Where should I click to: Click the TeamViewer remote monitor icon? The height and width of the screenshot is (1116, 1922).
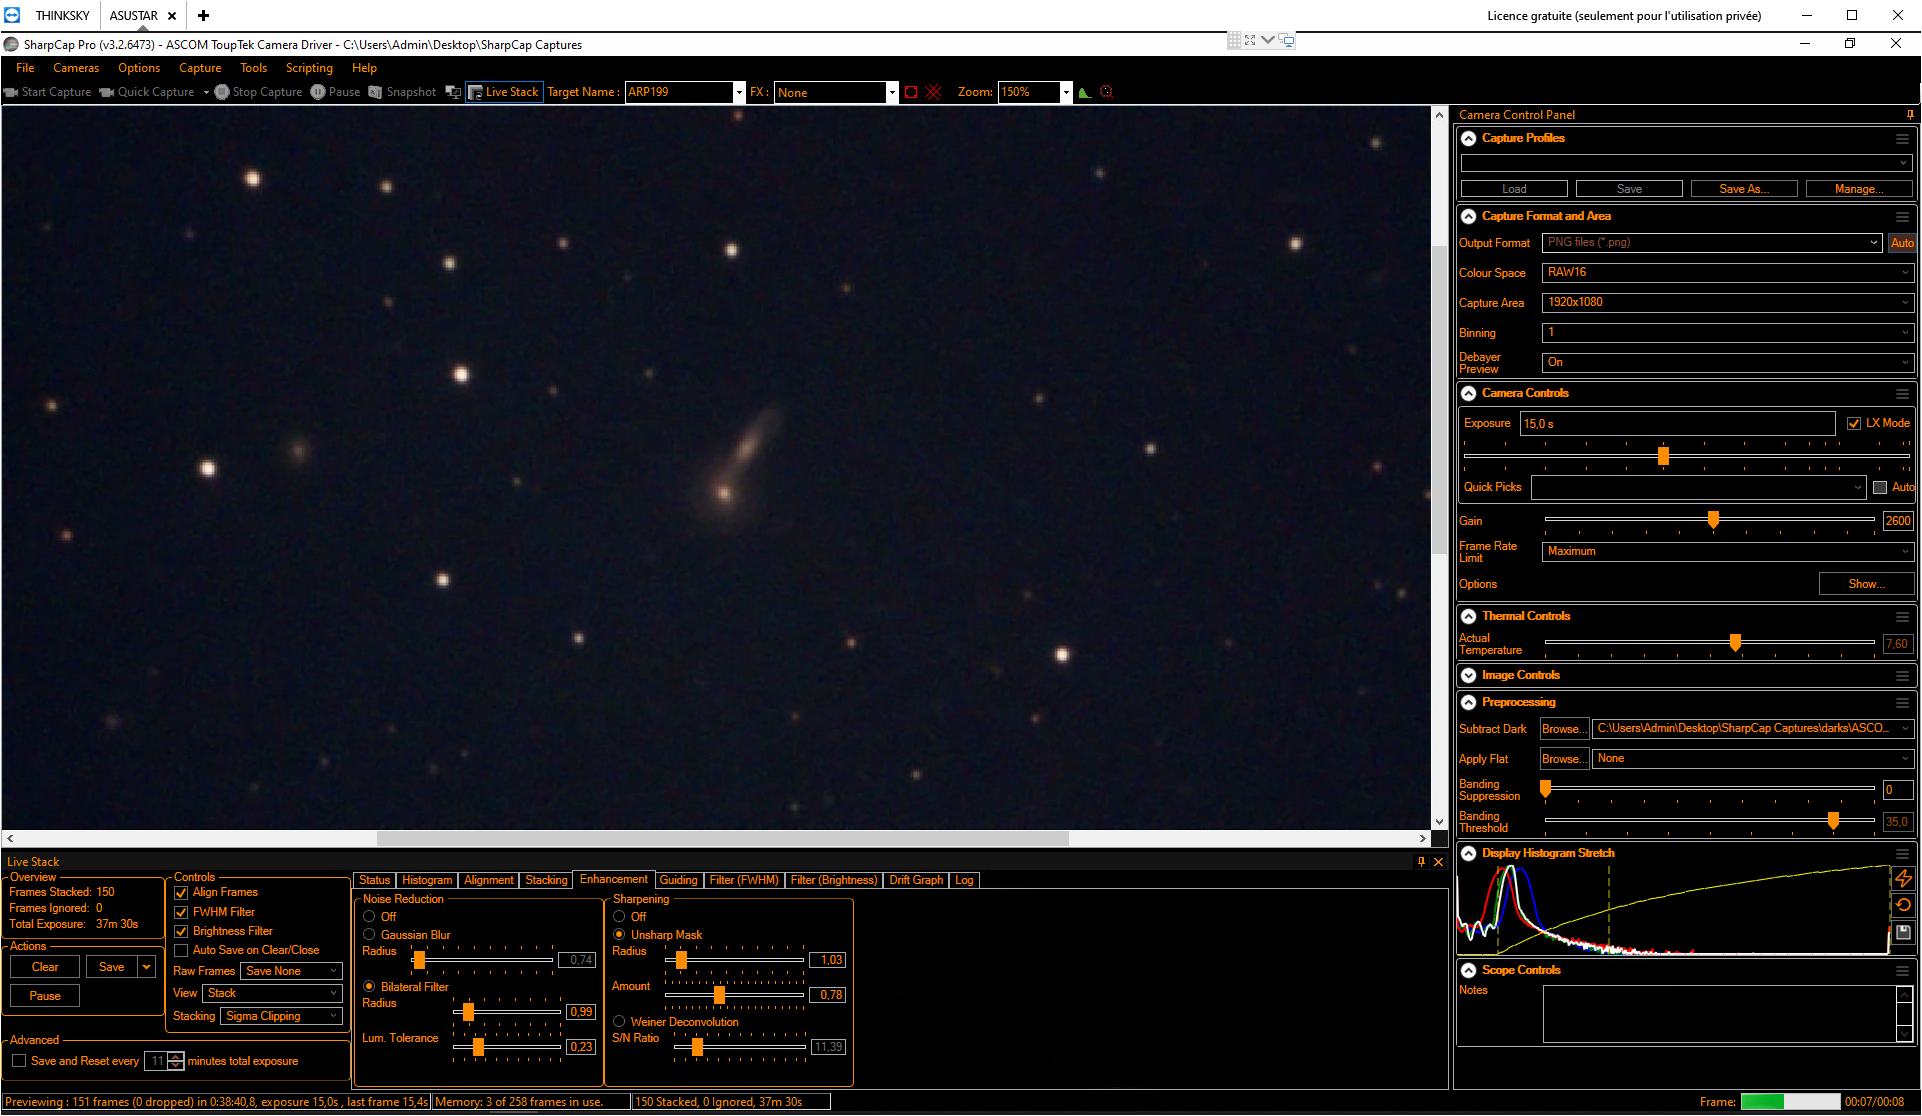click(x=1287, y=41)
